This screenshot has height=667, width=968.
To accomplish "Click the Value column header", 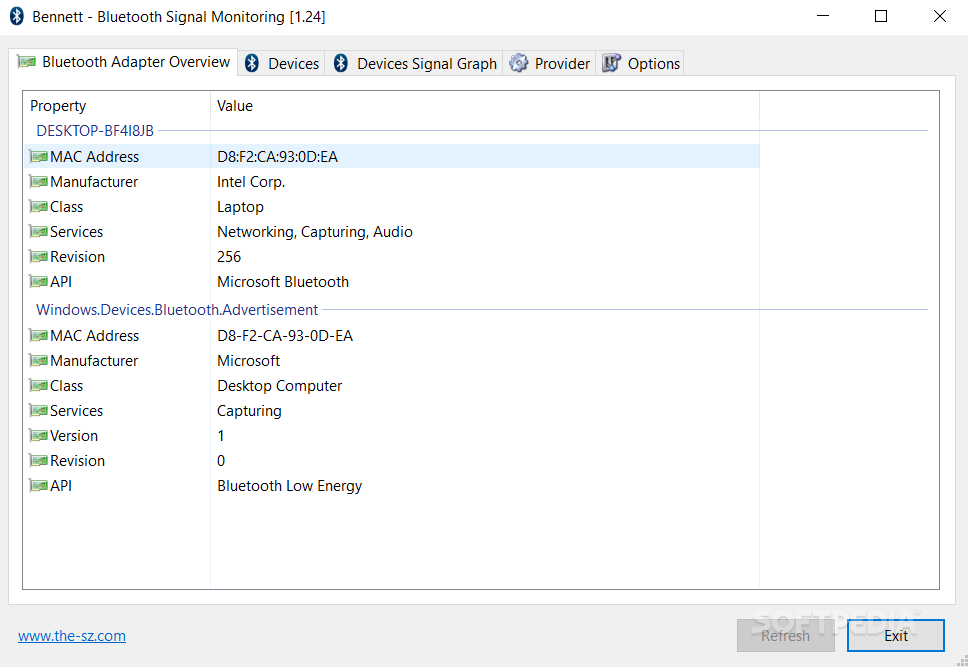I will (x=485, y=106).
